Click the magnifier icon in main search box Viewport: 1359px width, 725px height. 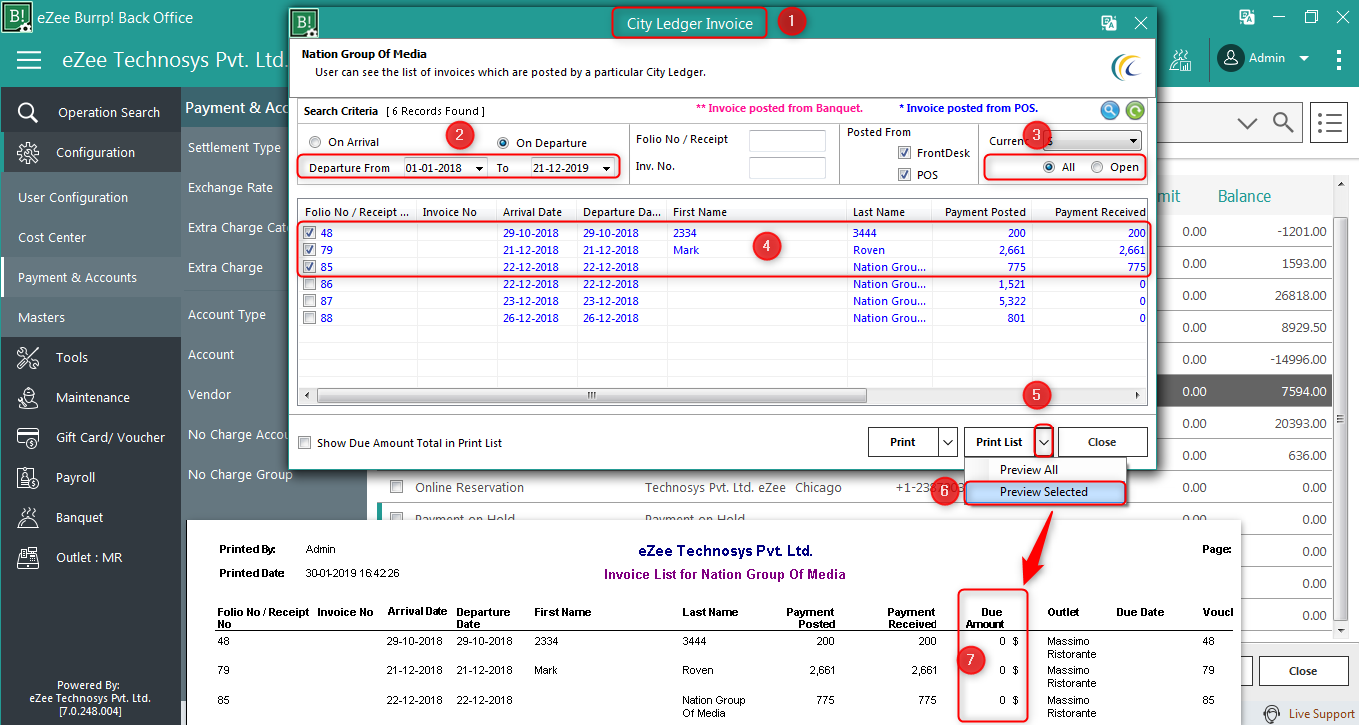click(1283, 122)
